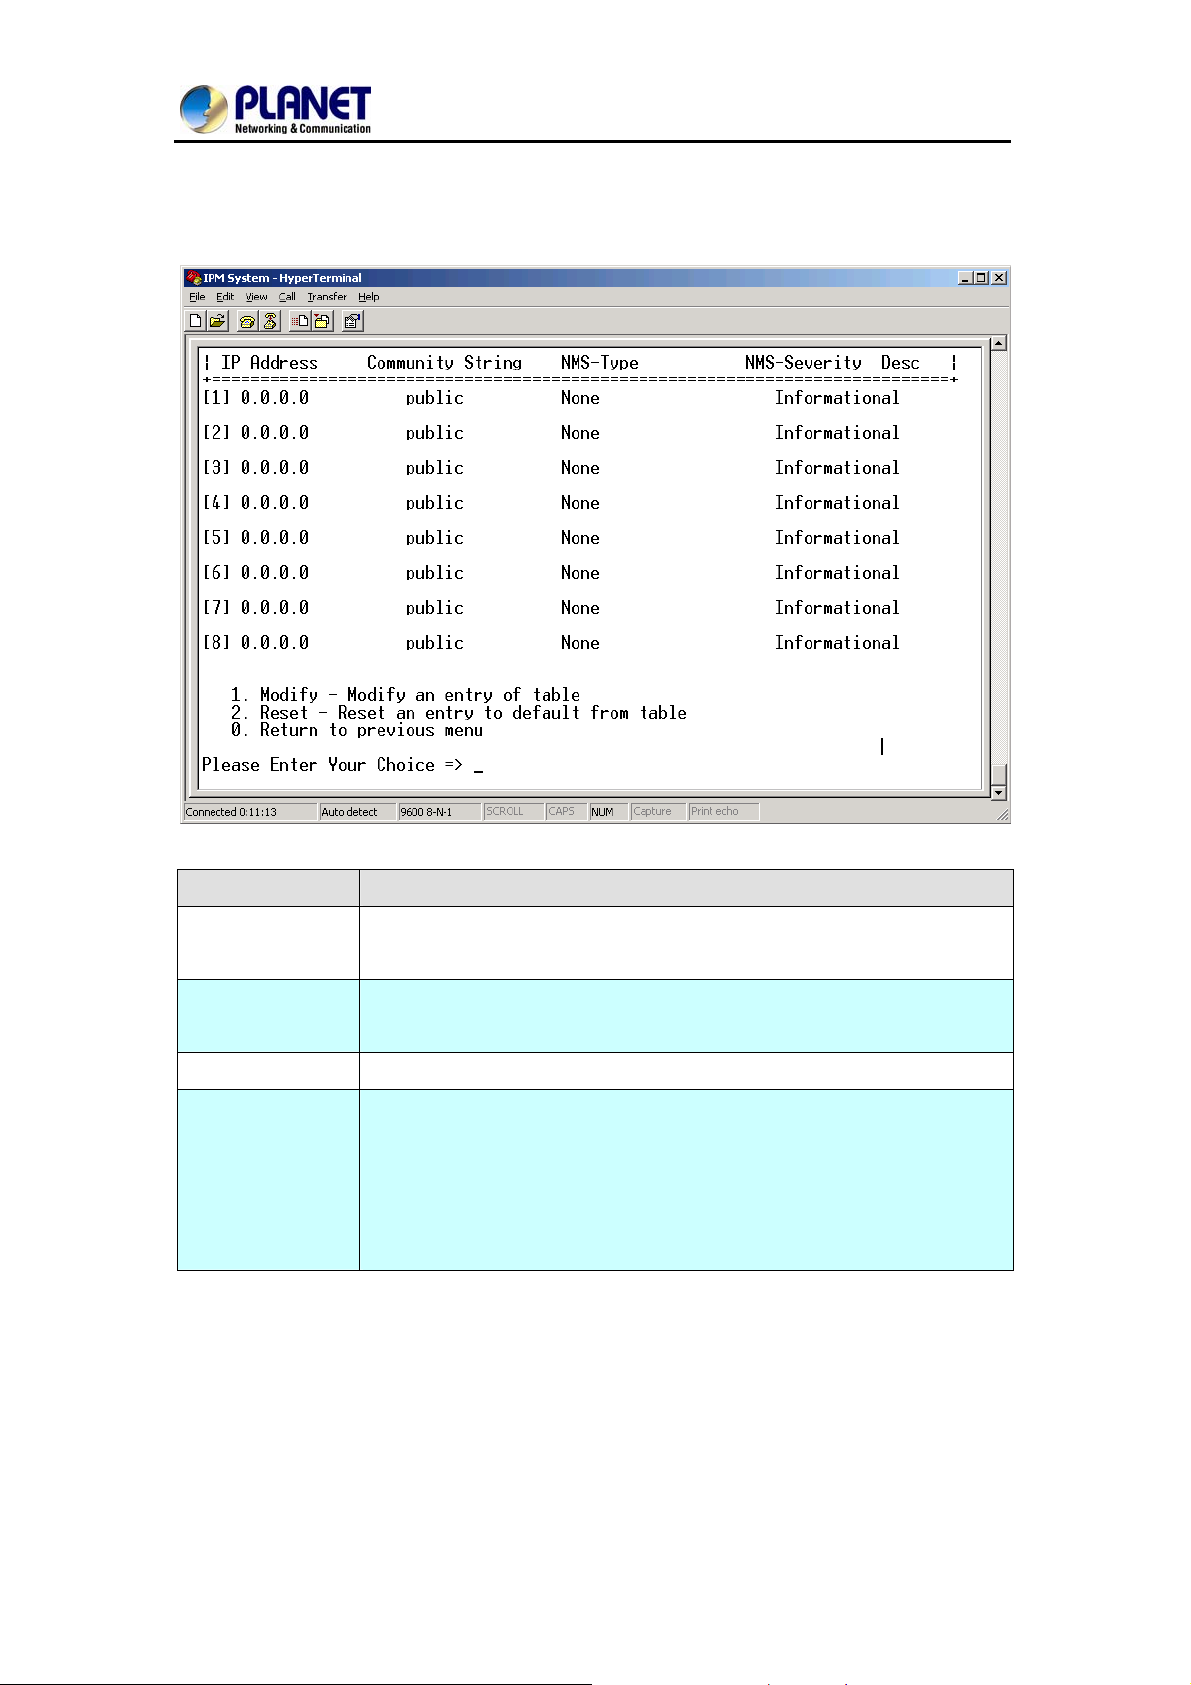Click '0. Return to previous menu' line
1191x1685 pixels.
tap(356, 730)
